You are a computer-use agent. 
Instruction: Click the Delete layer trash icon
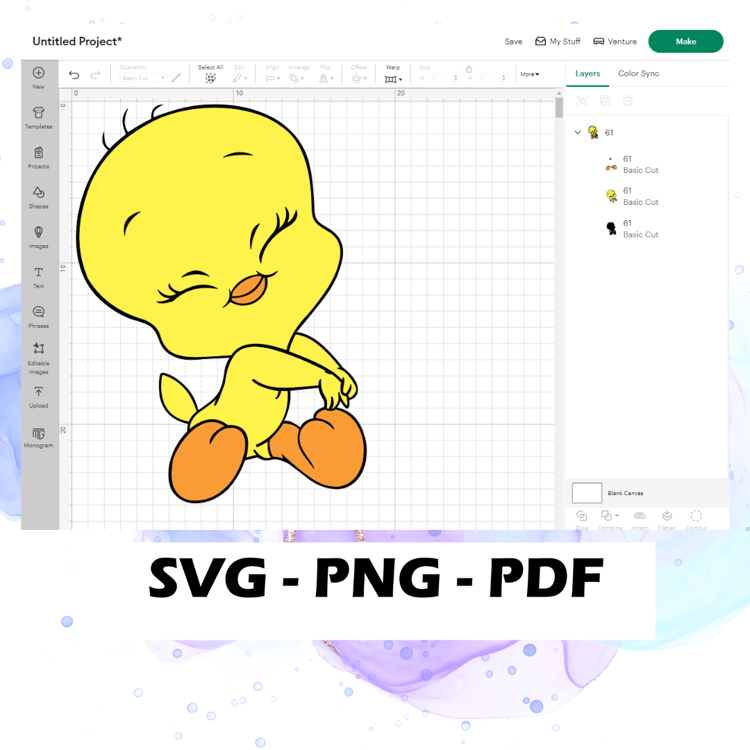pyautogui.click(x=628, y=101)
